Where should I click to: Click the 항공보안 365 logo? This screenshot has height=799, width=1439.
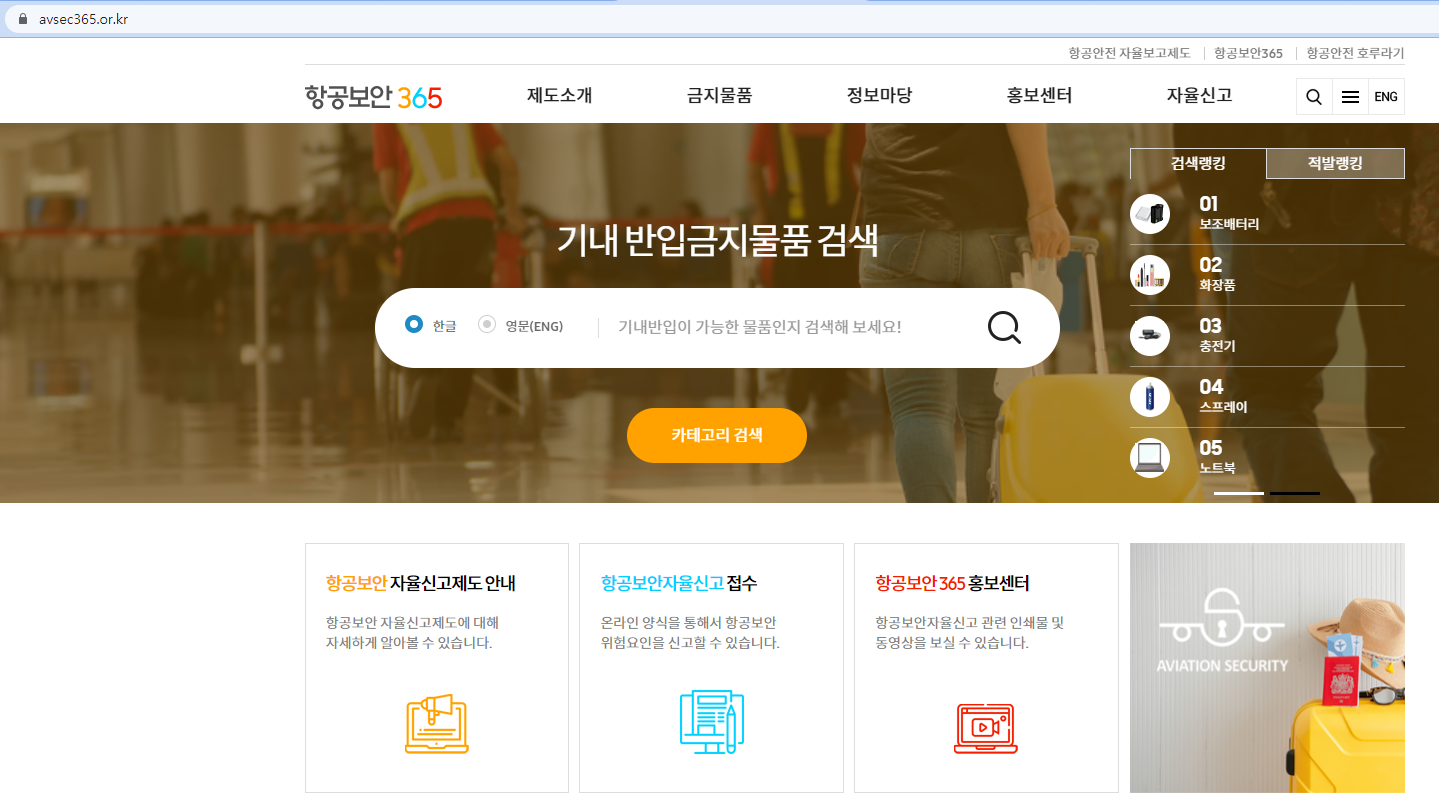373,97
